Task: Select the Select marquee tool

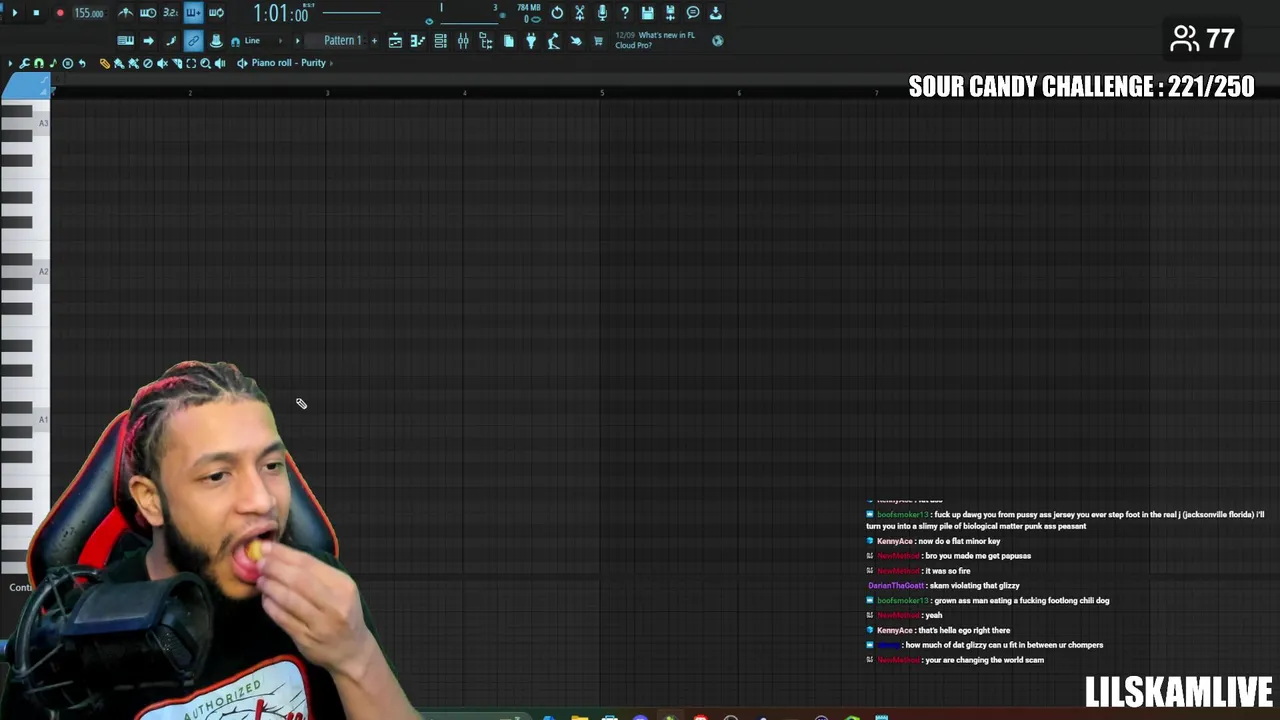Action: point(191,63)
